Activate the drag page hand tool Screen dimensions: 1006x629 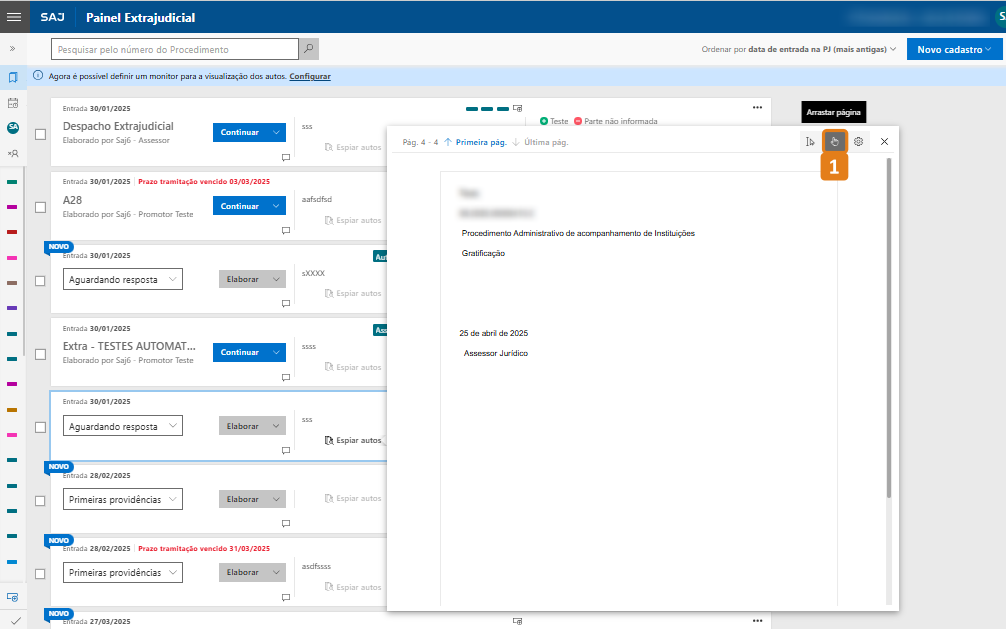point(834,142)
